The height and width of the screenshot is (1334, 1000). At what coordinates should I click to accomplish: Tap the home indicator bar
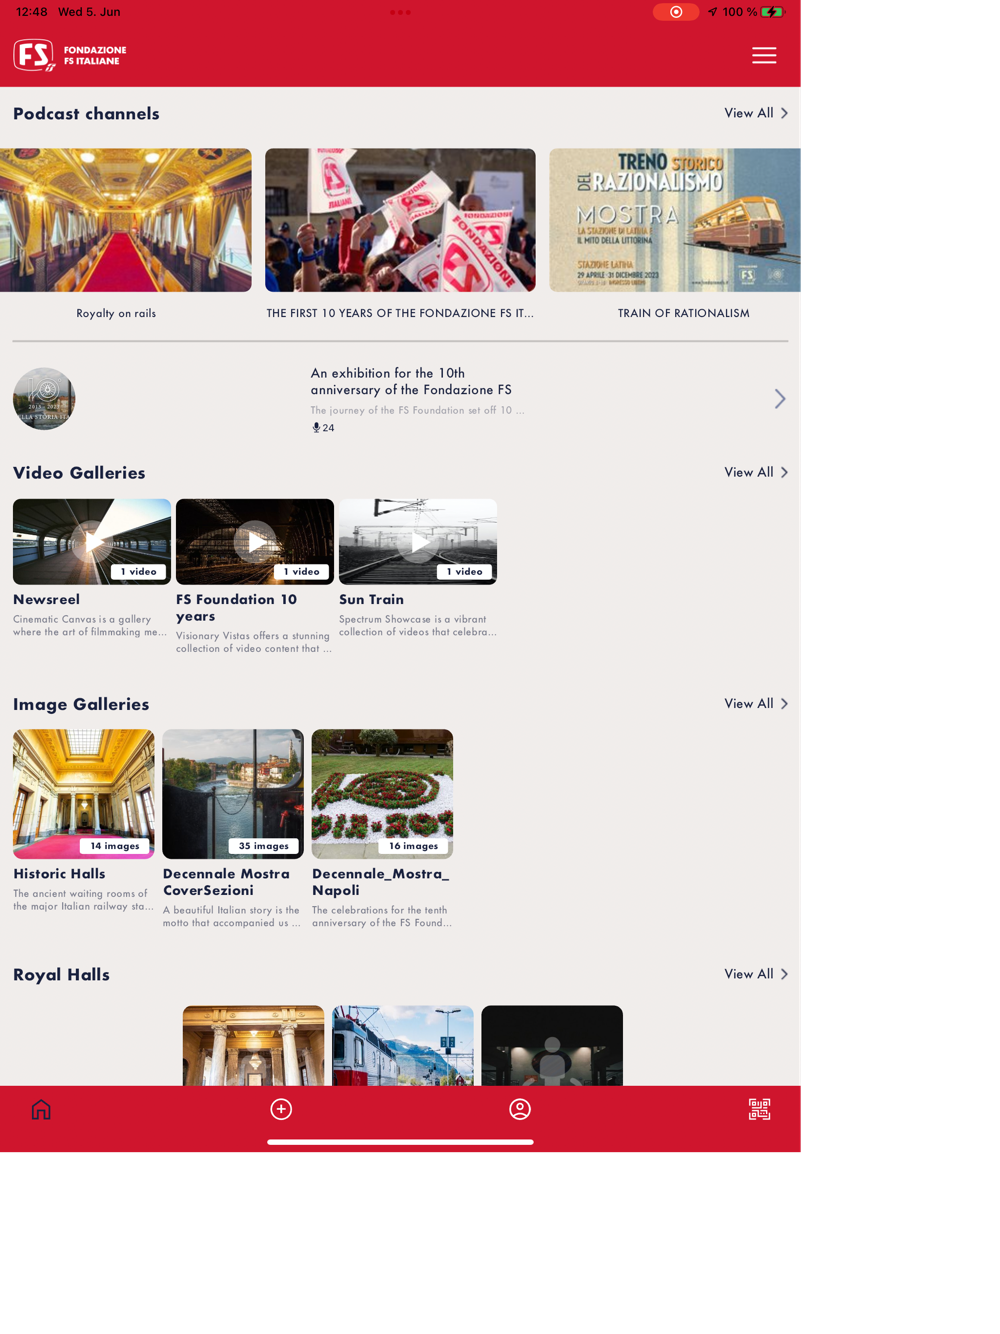pyautogui.click(x=400, y=1142)
